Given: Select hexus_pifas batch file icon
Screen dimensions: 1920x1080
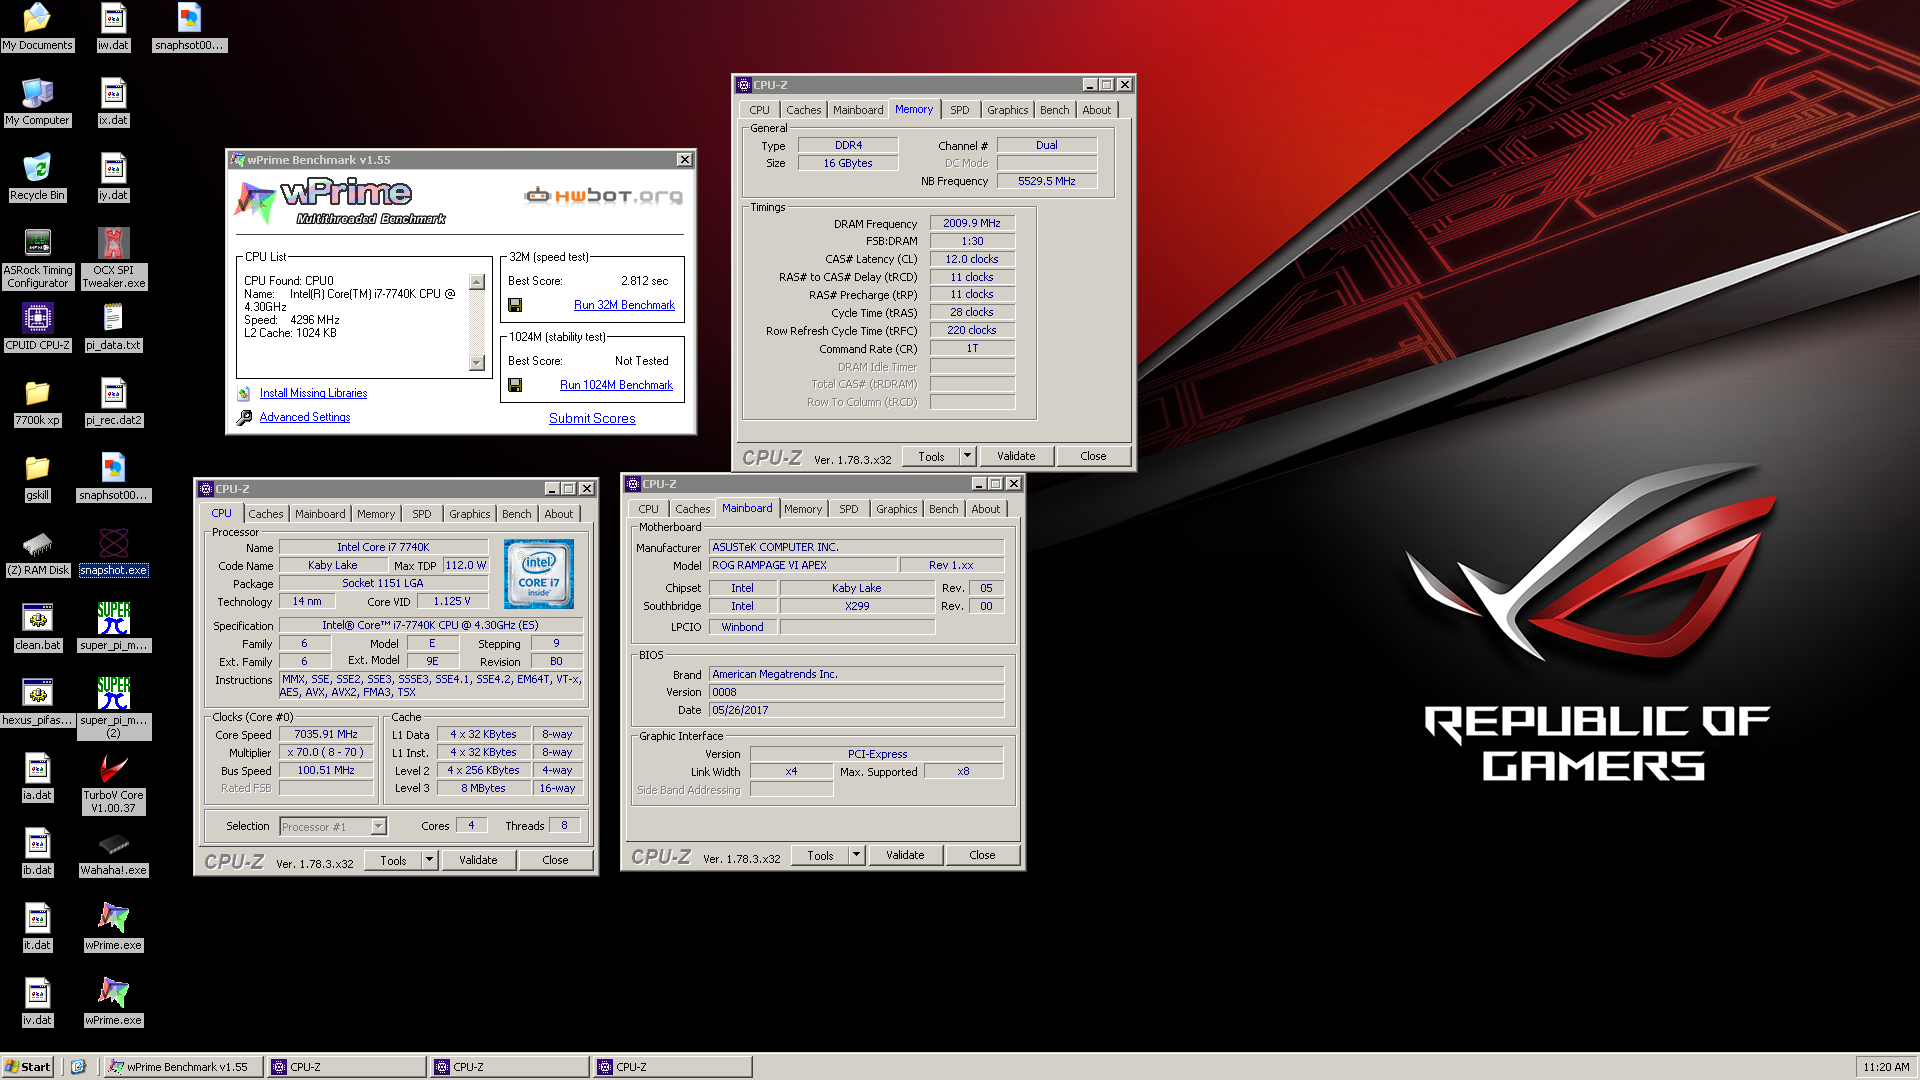Looking at the screenshot, I should click(37, 702).
